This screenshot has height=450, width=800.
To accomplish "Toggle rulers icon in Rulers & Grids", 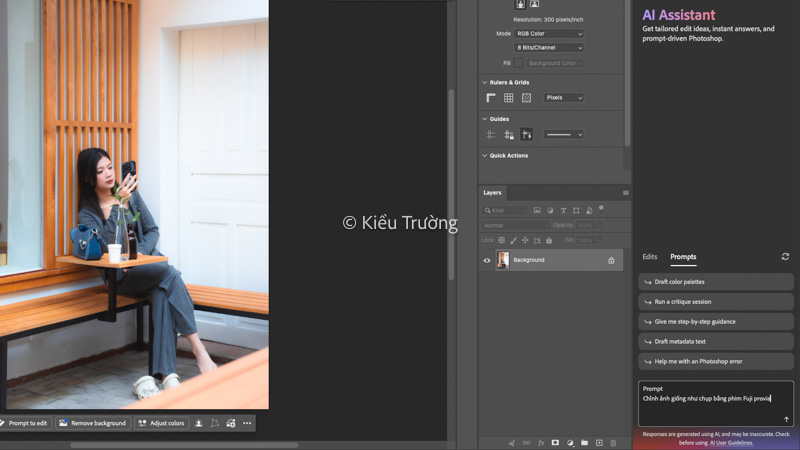I will coord(491,97).
